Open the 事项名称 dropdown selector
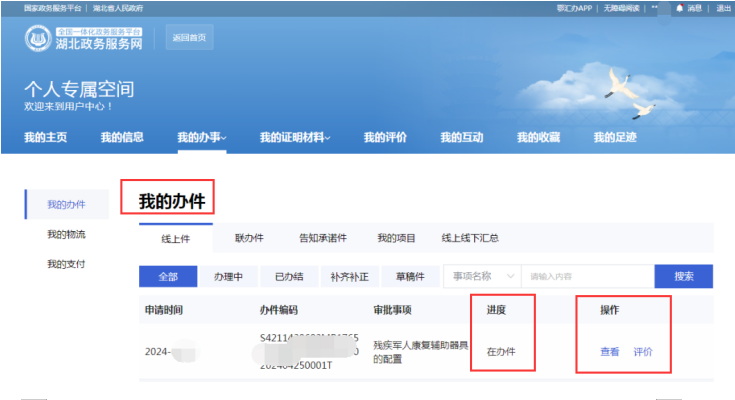 484,276
